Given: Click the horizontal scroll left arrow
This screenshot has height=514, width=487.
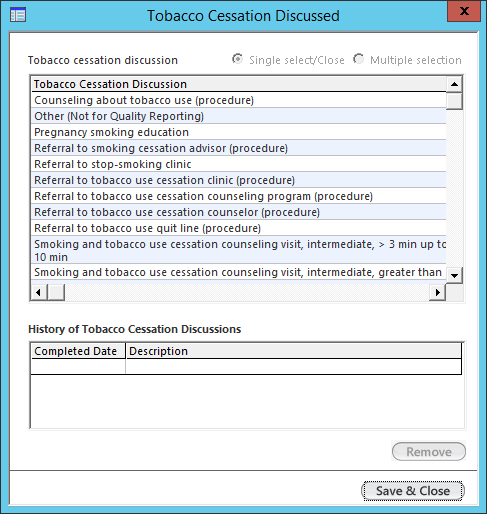Looking at the screenshot, I should (x=39, y=293).
